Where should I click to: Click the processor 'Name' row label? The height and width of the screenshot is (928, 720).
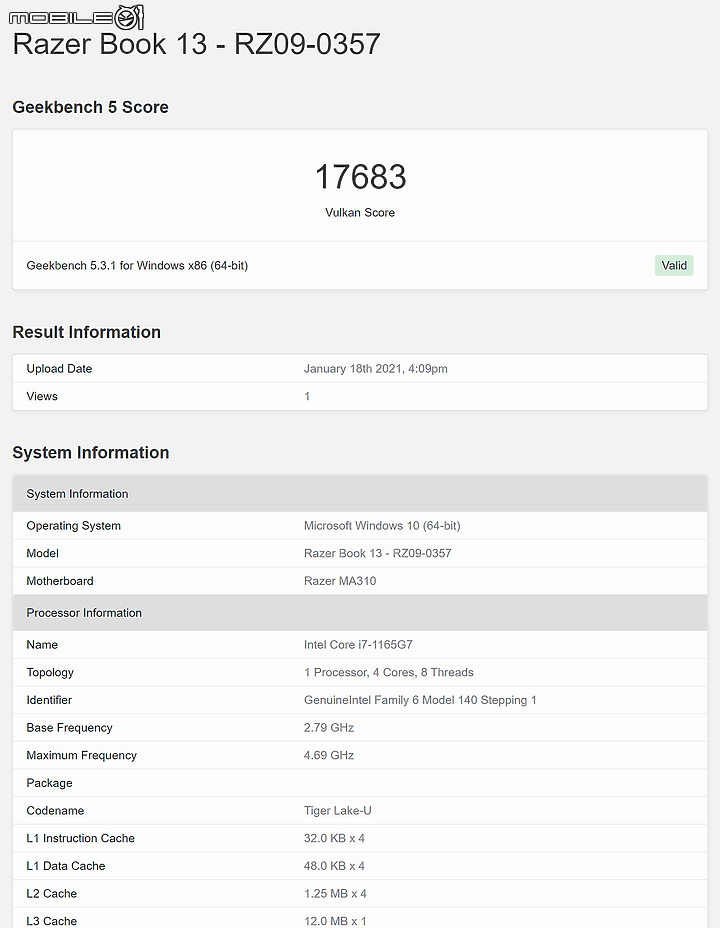tap(42, 645)
